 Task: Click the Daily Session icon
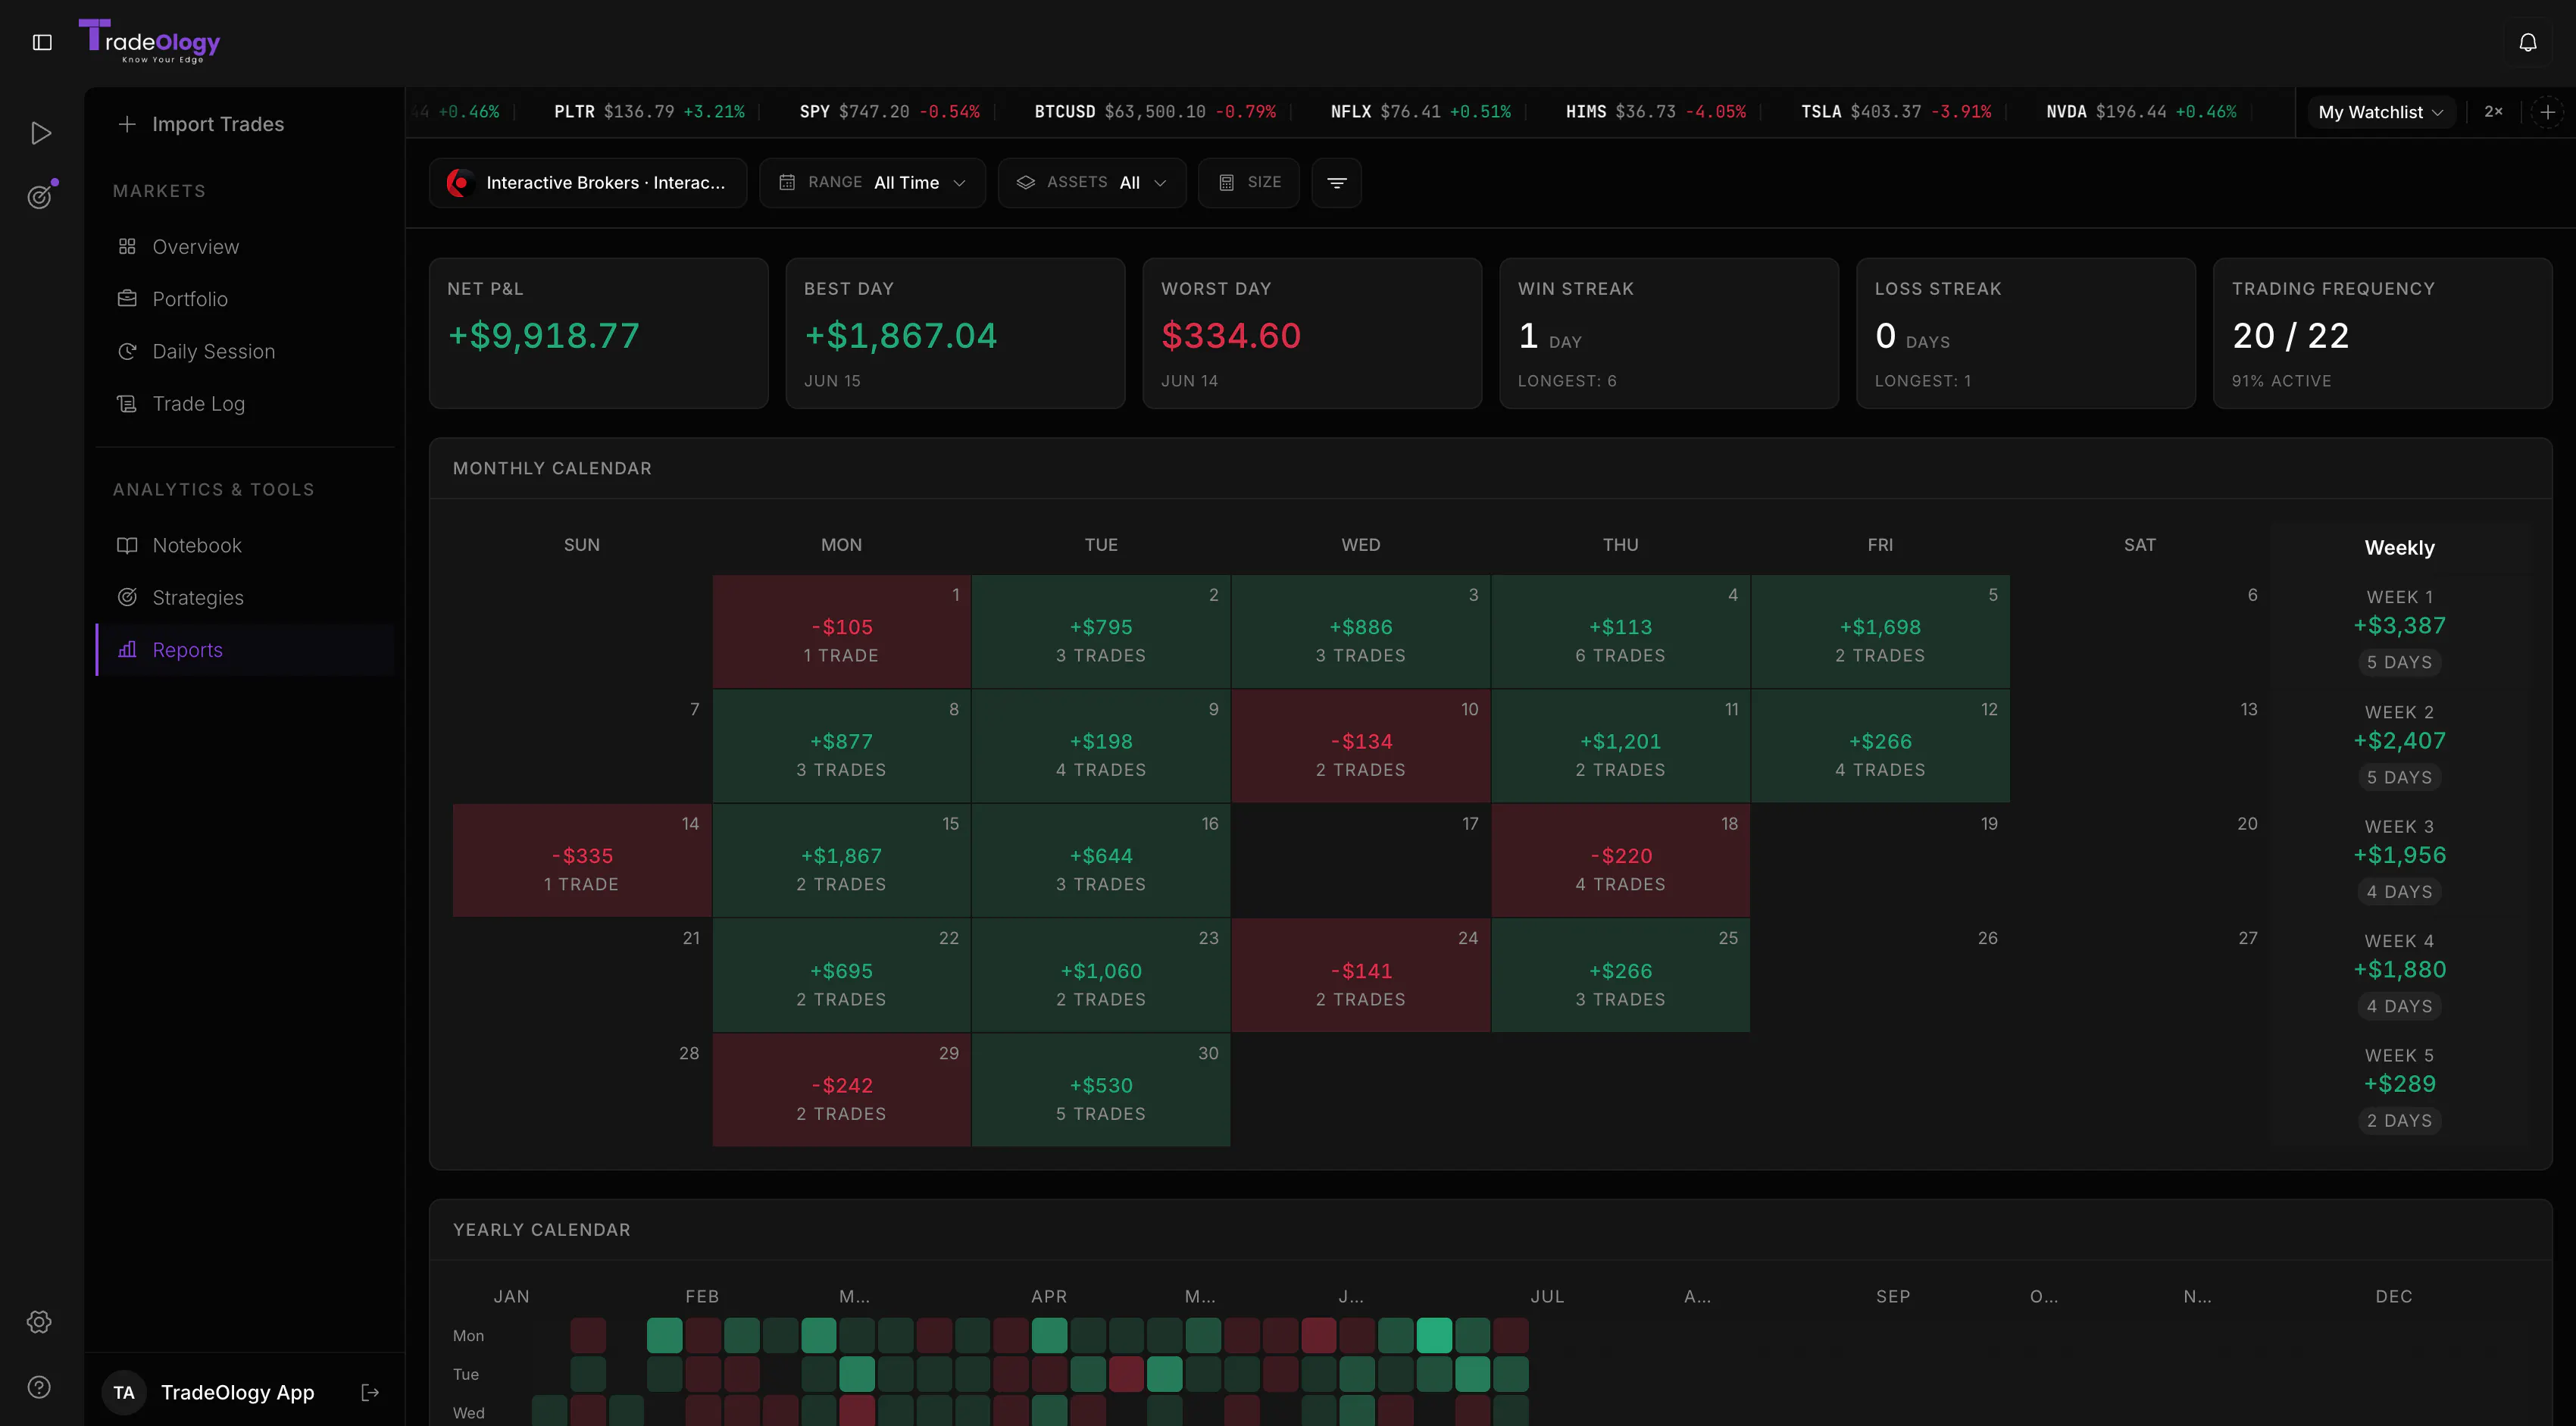click(127, 351)
